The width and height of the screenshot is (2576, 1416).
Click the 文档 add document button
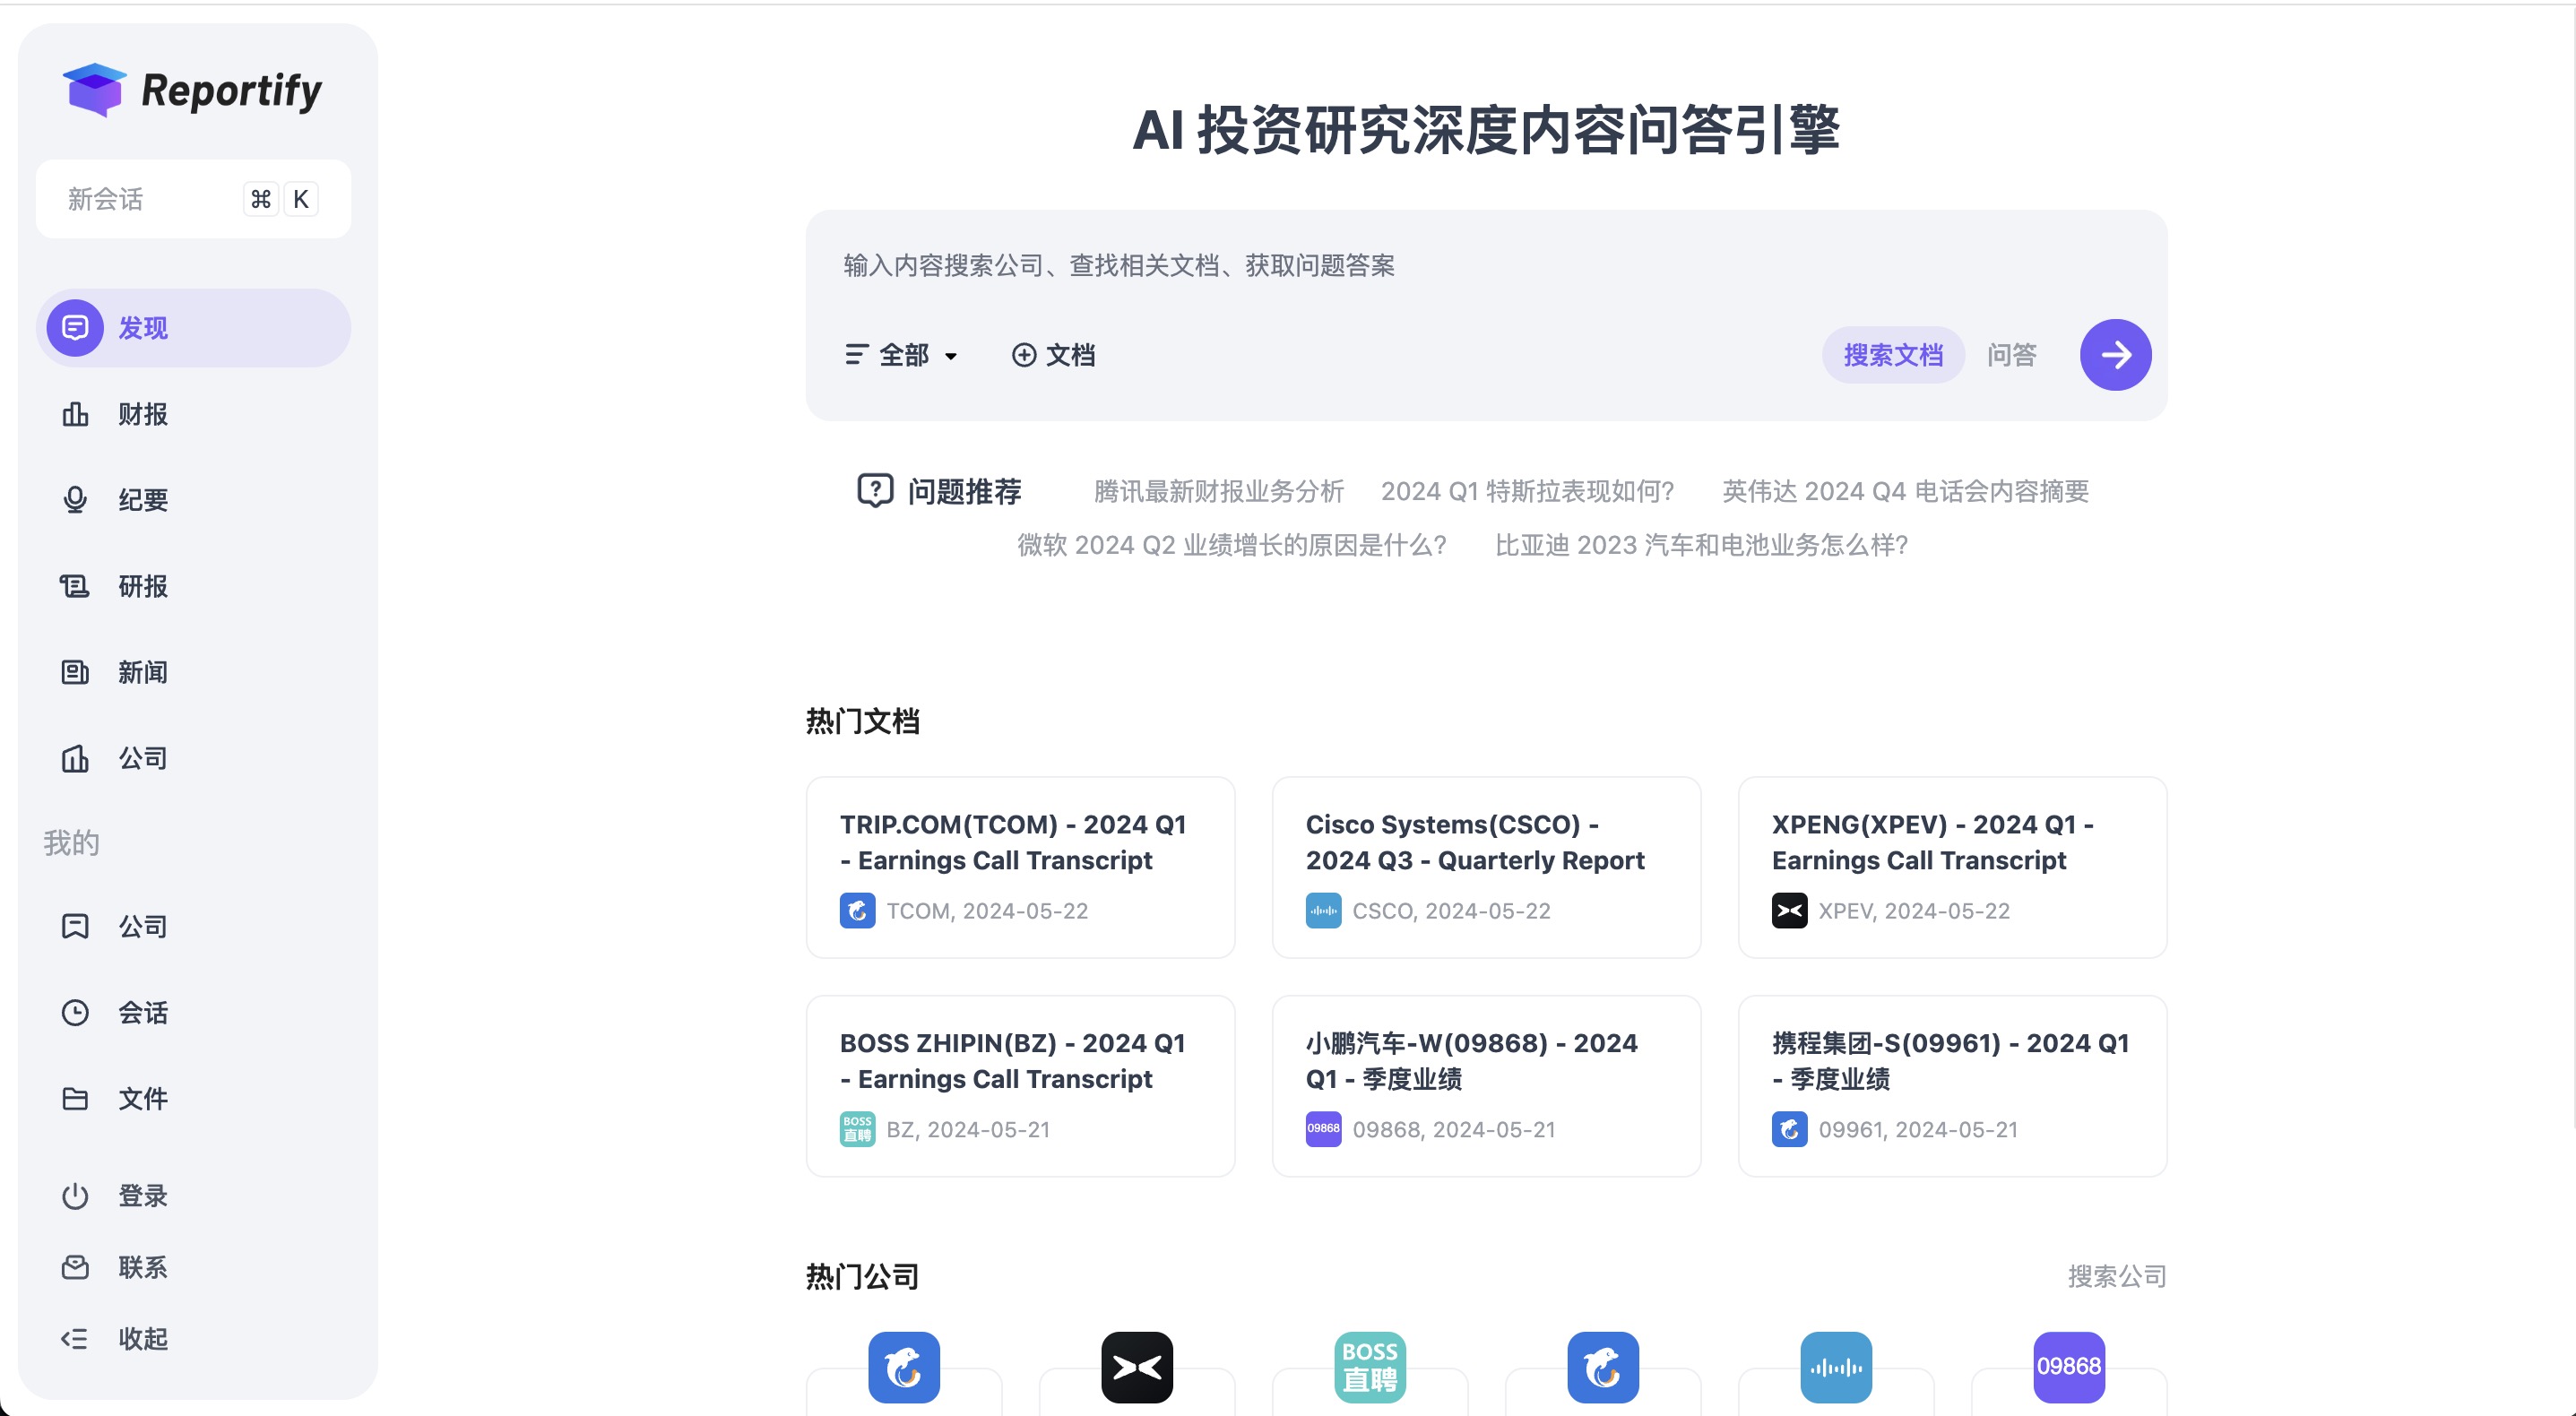(x=1054, y=355)
